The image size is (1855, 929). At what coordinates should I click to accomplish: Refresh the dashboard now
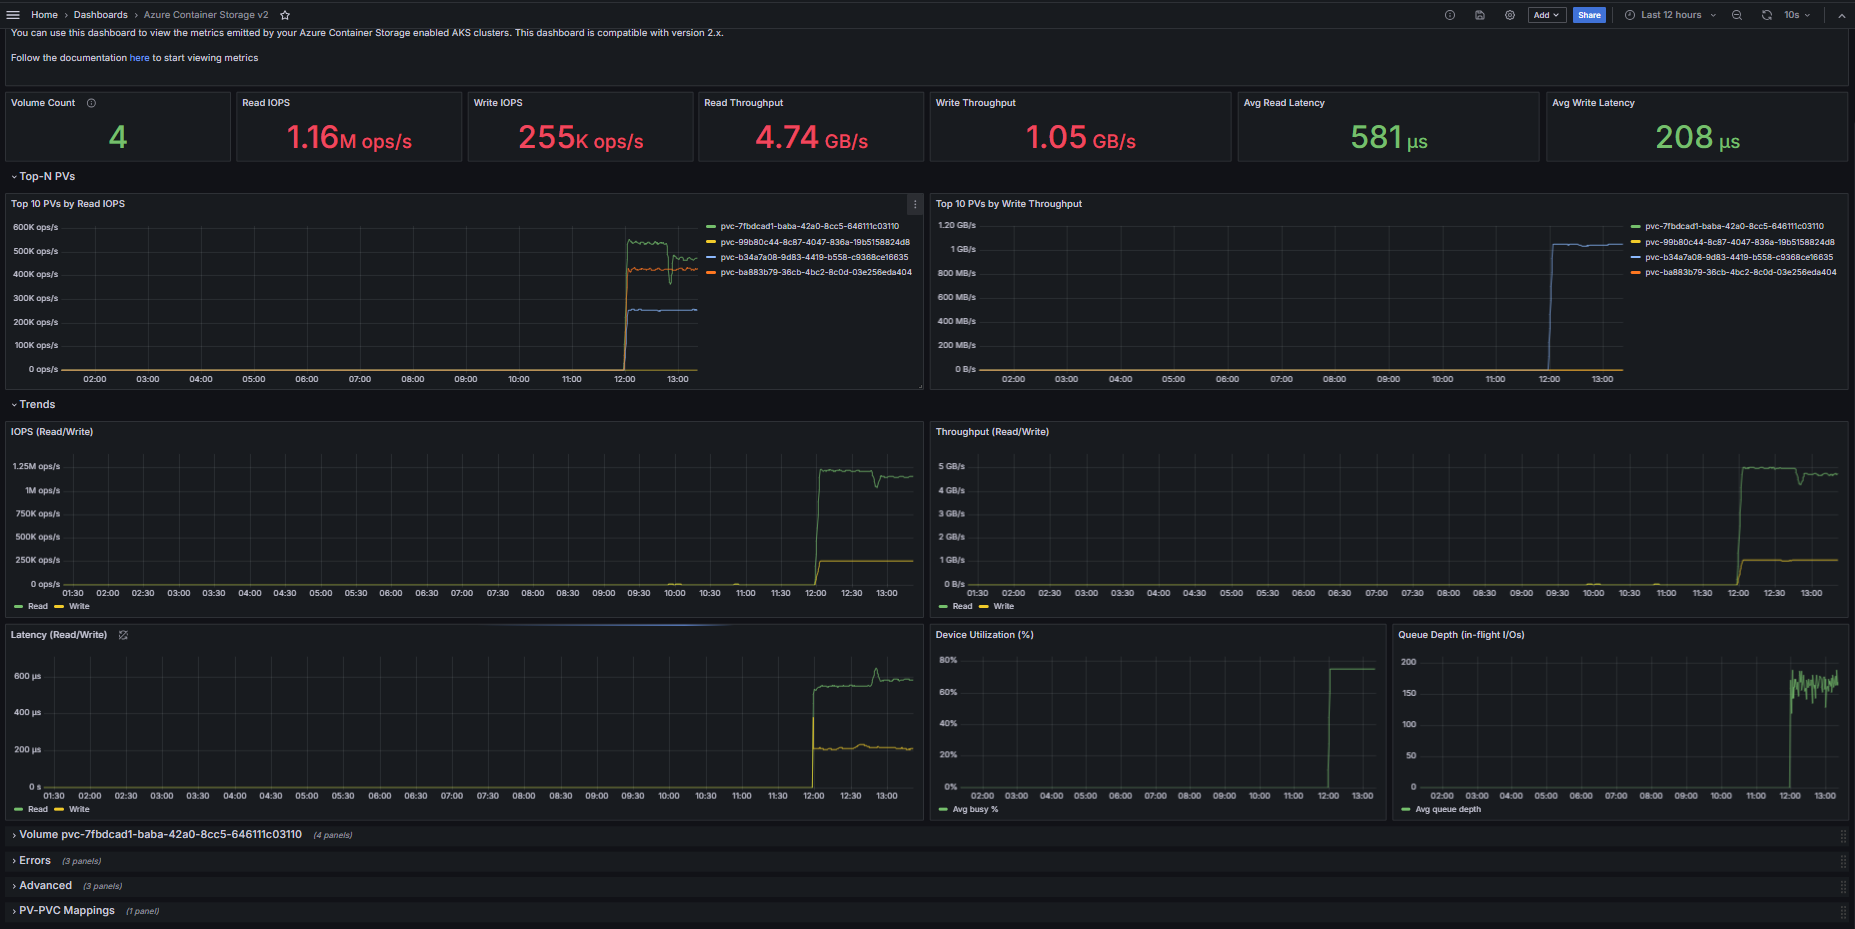[x=1767, y=15]
